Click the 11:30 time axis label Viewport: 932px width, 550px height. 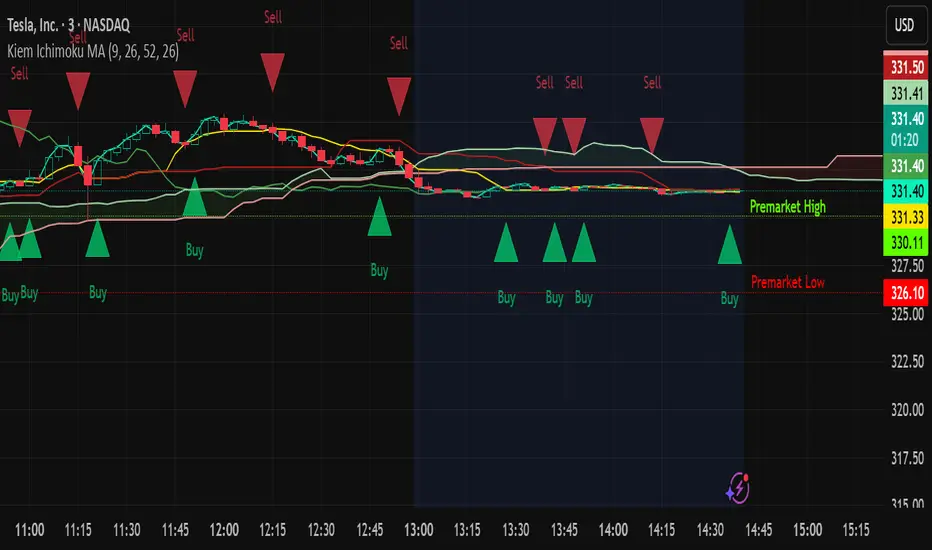(x=127, y=529)
